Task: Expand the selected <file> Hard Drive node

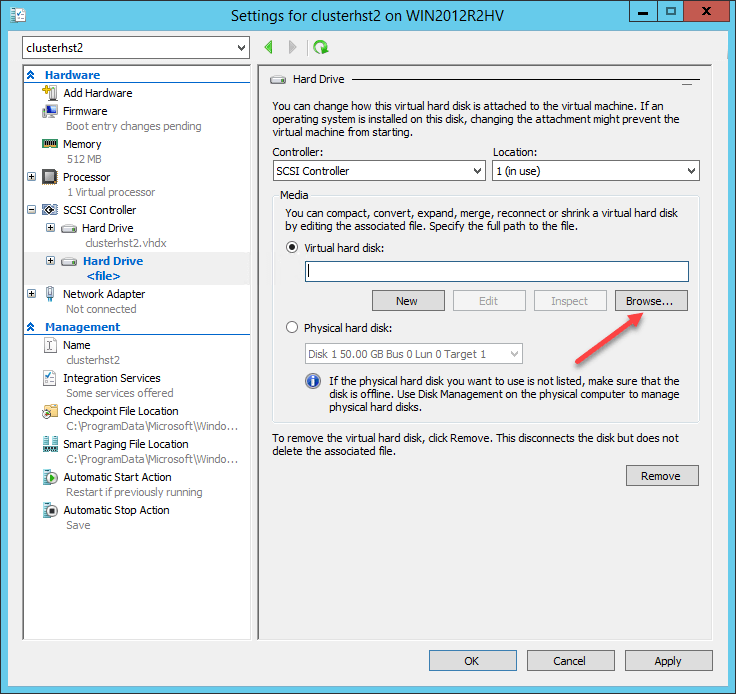Action: click(50, 260)
